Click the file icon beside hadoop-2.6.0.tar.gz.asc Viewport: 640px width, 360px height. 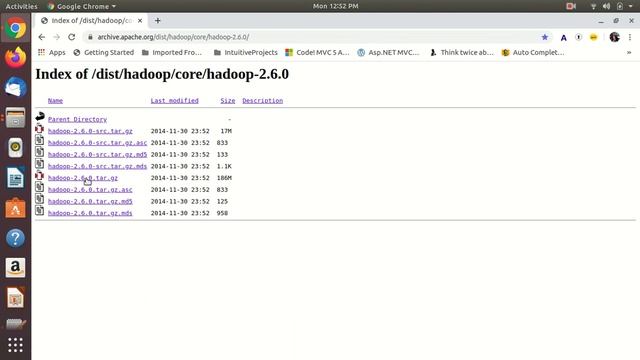click(40, 188)
